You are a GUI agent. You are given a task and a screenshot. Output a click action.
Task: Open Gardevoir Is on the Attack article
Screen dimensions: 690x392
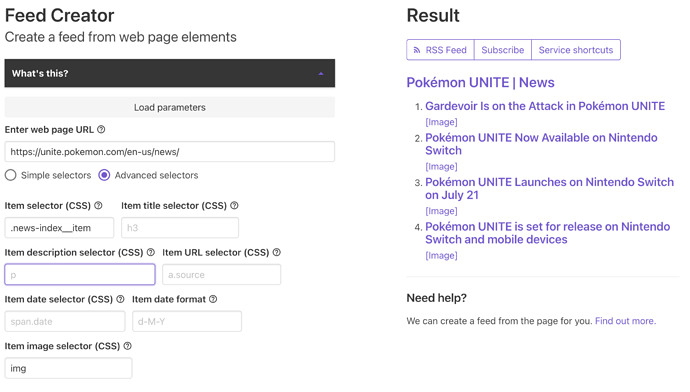point(545,106)
